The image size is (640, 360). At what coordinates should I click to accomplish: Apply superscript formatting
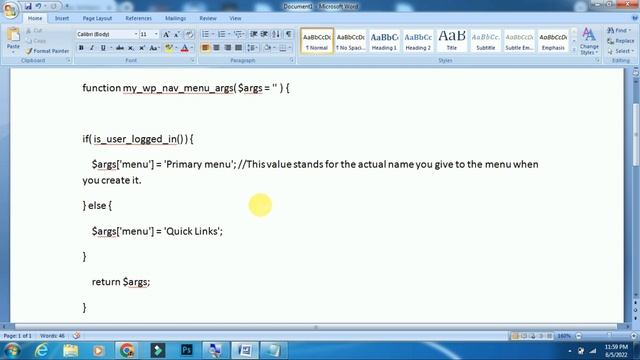click(x=142, y=48)
